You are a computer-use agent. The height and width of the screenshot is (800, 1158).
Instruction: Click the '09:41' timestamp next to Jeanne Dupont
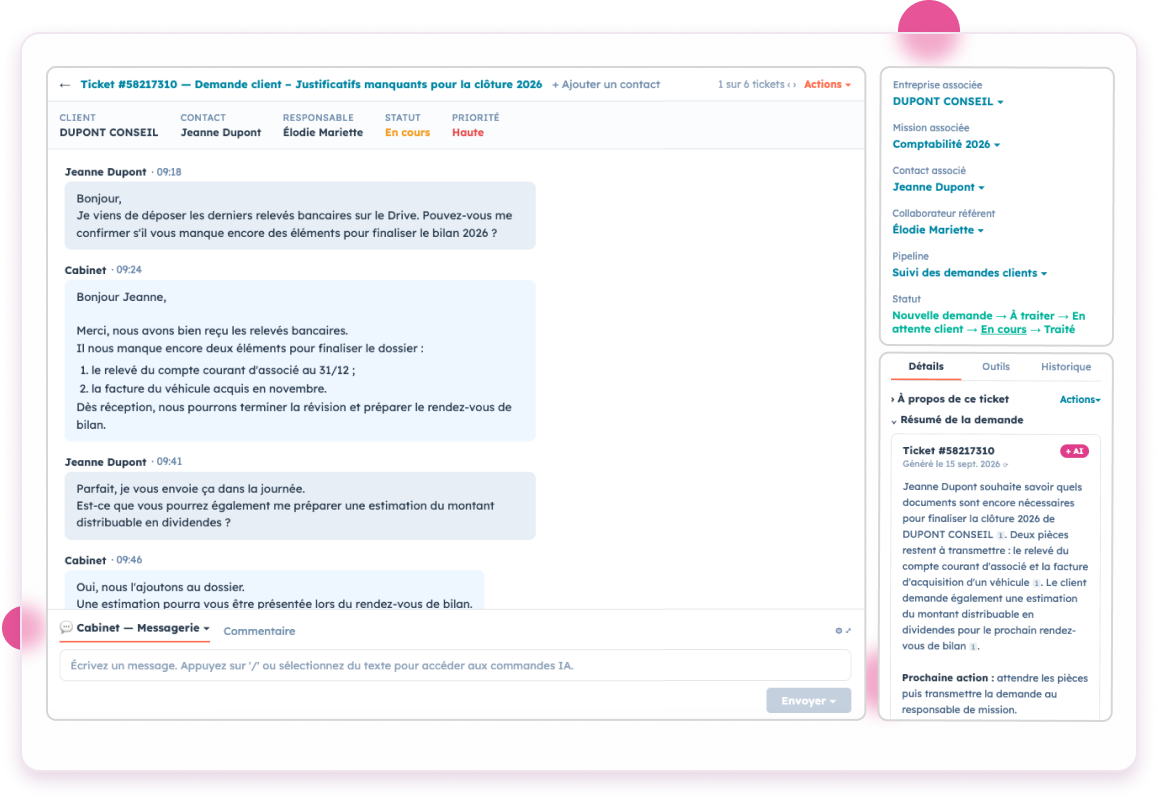pyautogui.click(x=169, y=462)
